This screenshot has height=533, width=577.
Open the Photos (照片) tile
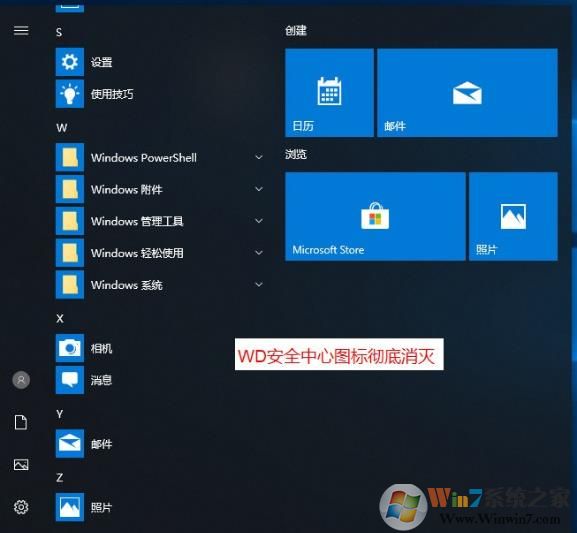click(x=513, y=216)
